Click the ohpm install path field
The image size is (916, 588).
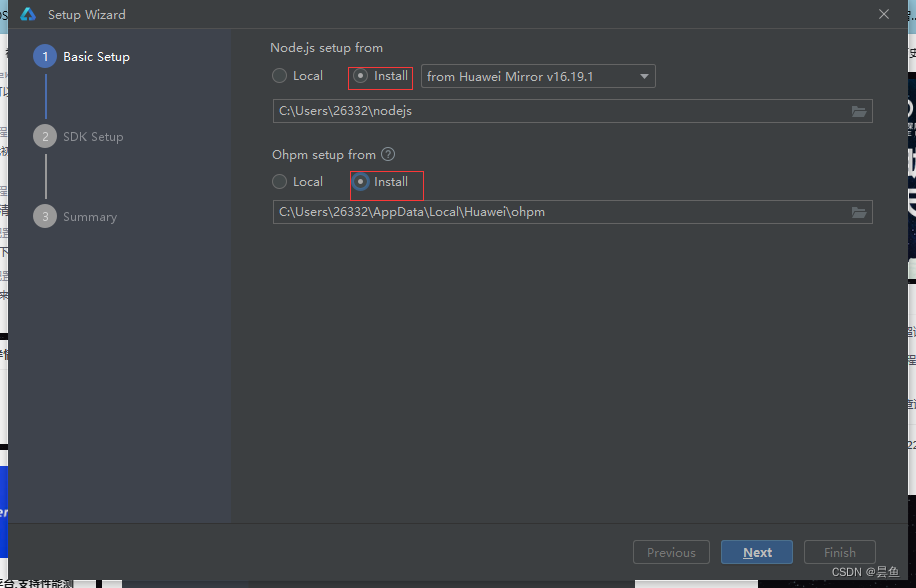pyautogui.click(x=572, y=212)
